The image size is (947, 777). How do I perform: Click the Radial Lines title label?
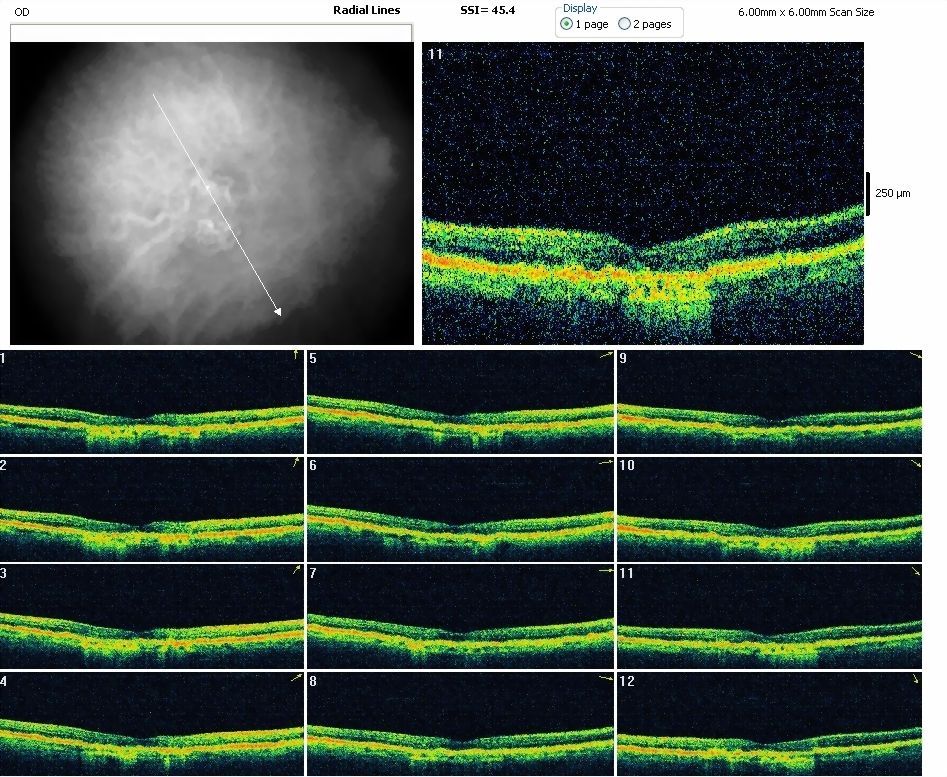366,10
